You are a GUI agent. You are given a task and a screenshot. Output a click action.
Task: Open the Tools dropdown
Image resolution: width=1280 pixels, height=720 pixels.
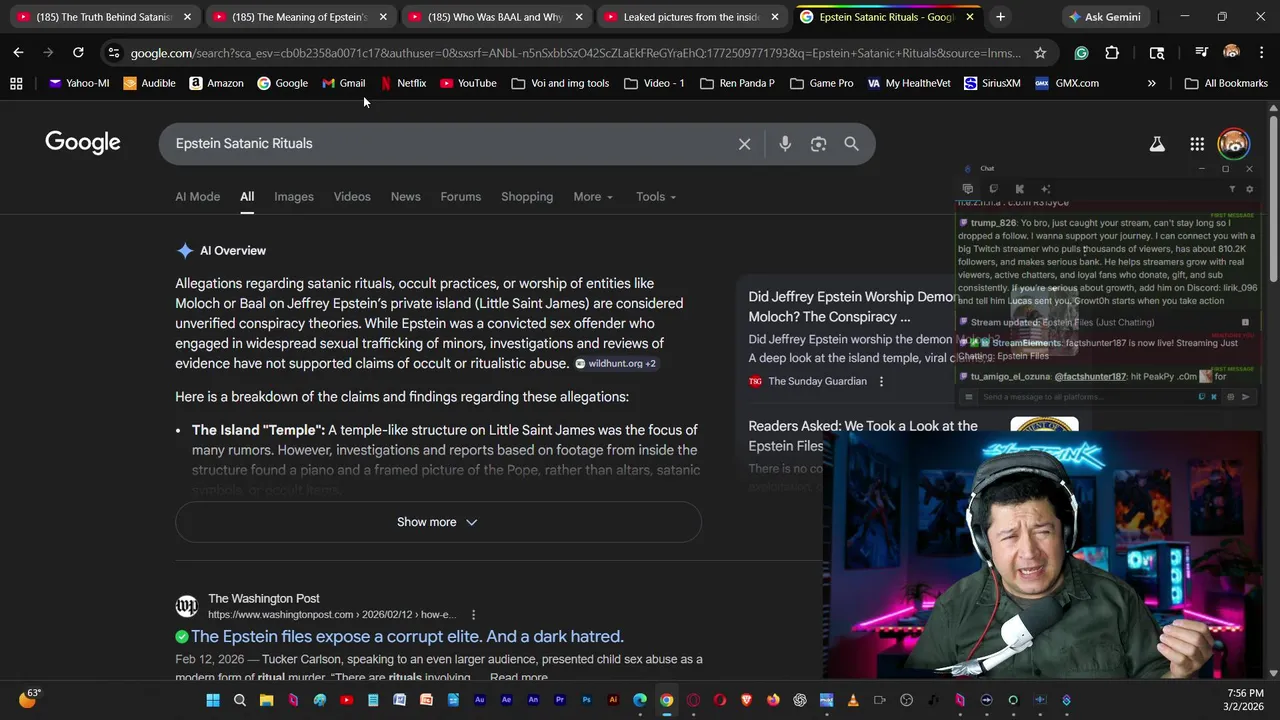click(x=656, y=197)
